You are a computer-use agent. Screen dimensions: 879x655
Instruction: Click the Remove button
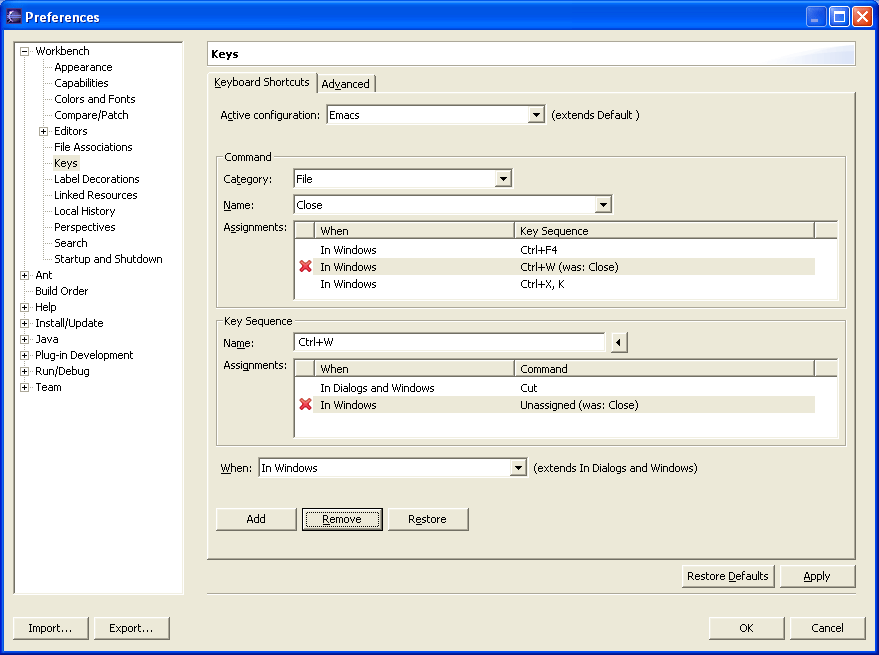click(342, 519)
